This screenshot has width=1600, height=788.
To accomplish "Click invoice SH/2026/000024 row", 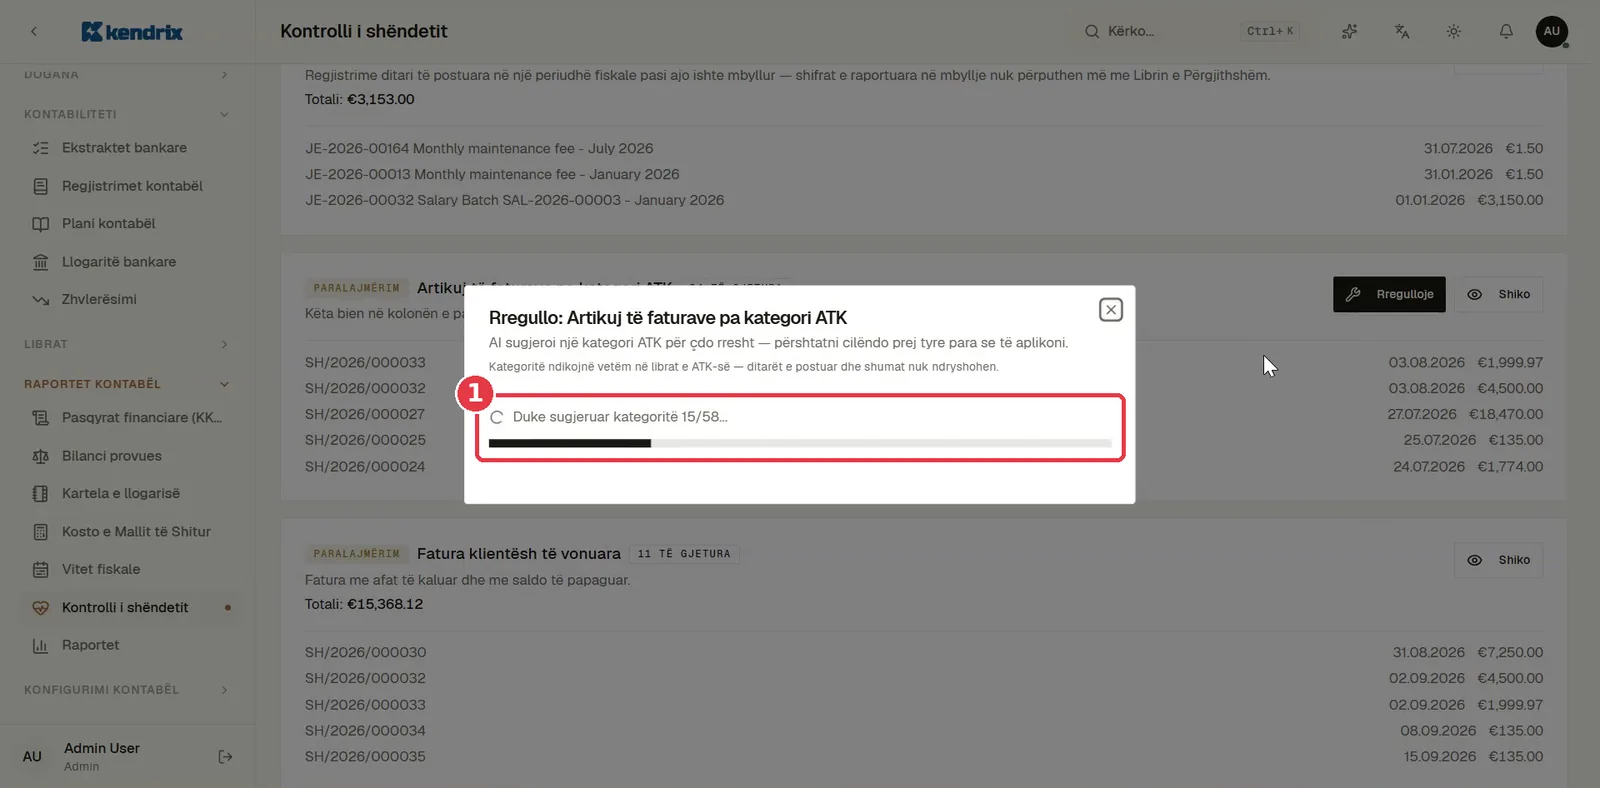I will [x=365, y=466].
